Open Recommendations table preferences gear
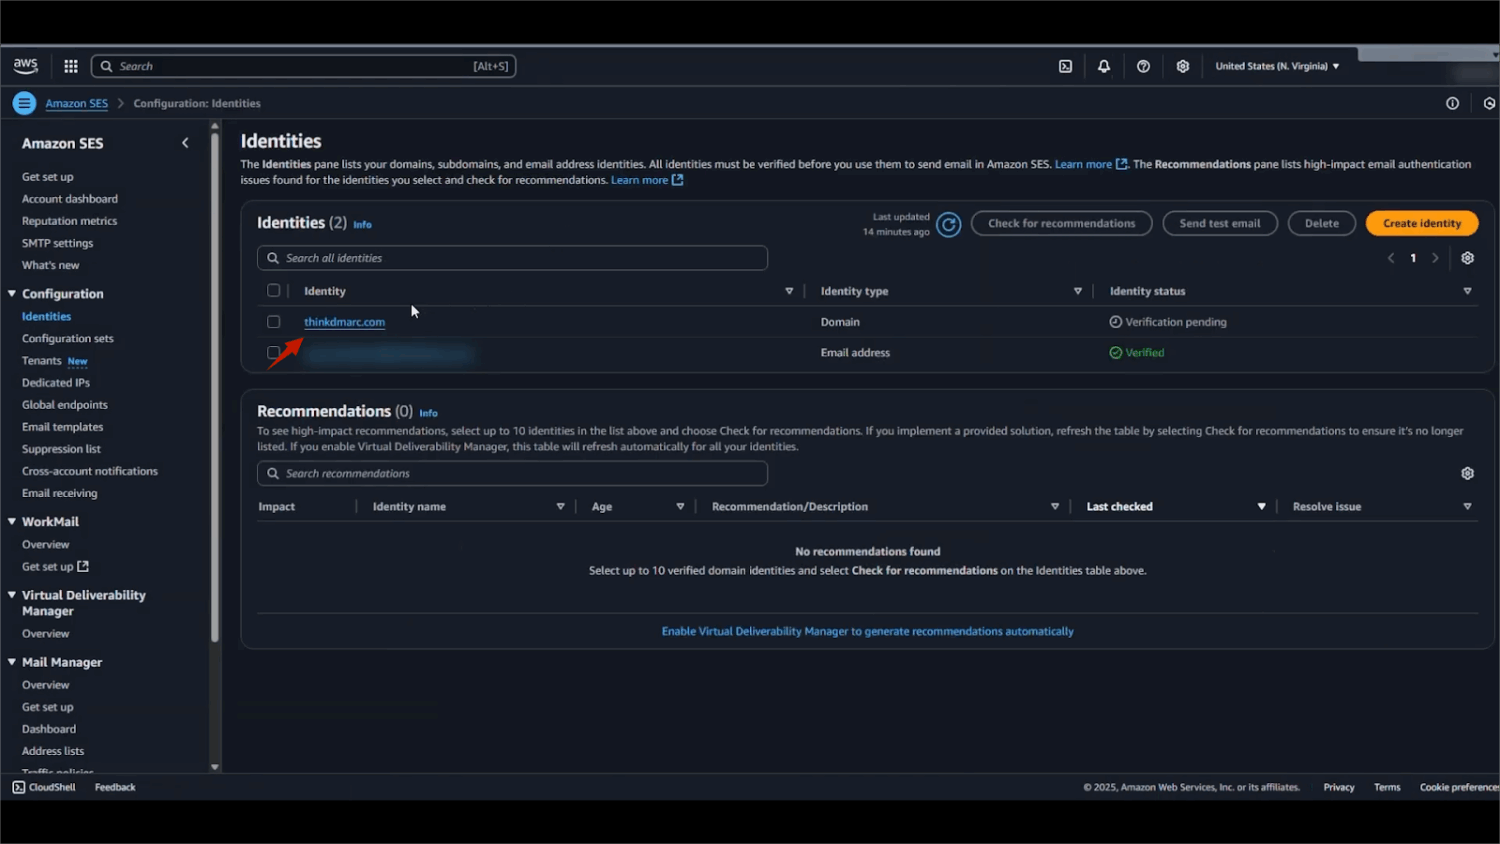Screen dimensions: 1500x844 pos(1467,473)
